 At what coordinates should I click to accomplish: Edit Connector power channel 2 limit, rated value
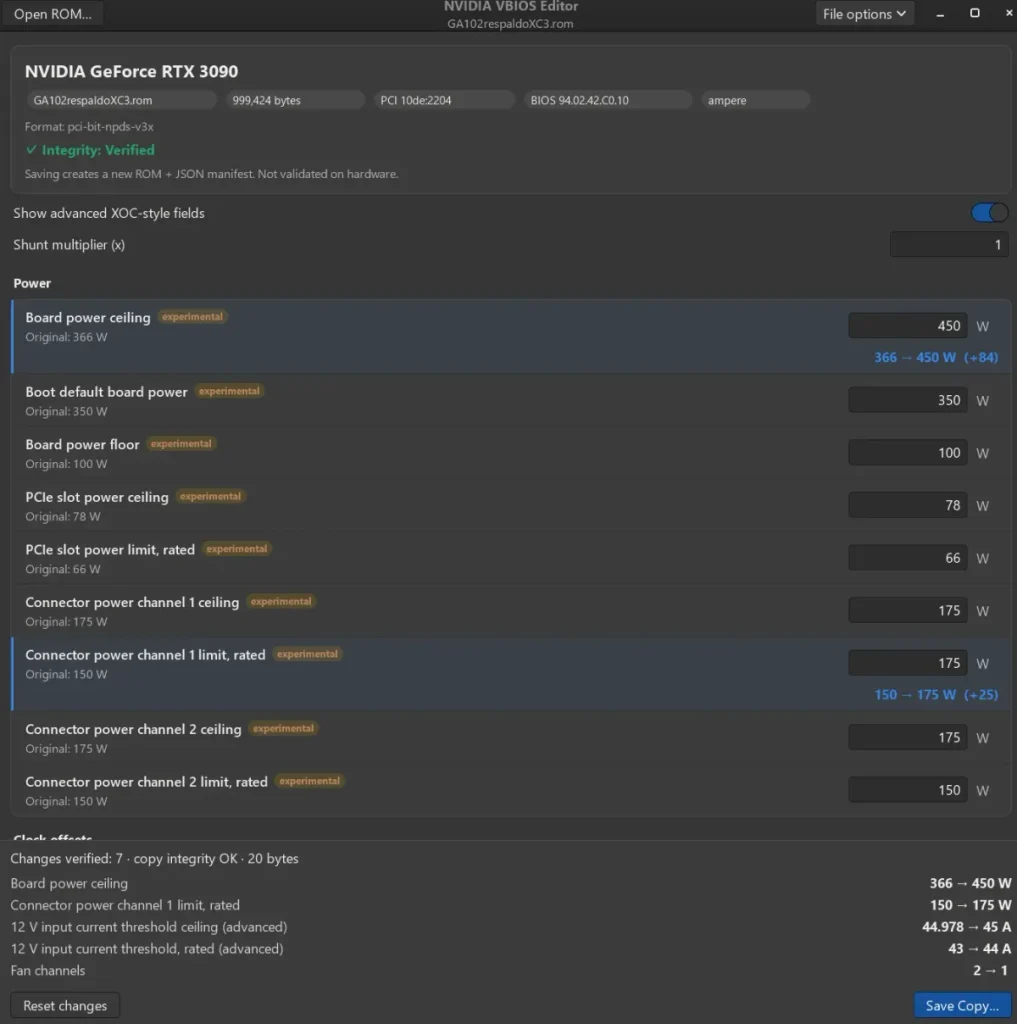pos(907,790)
